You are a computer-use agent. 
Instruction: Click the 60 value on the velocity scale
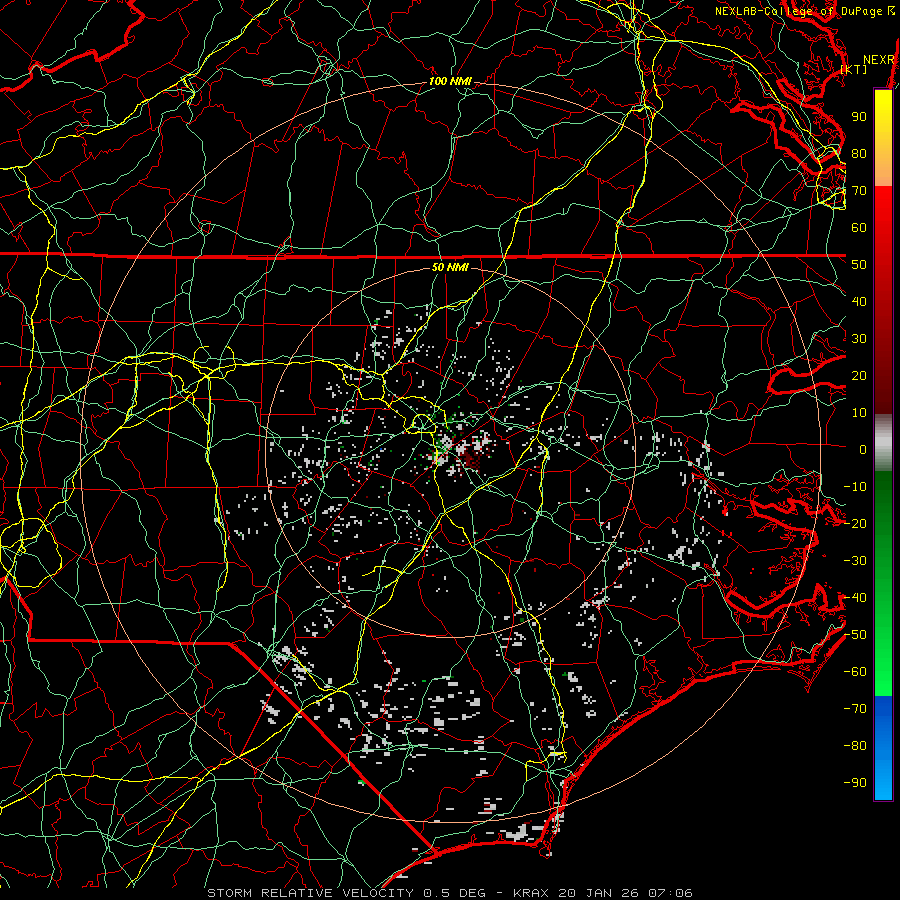pyautogui.click(x=859, y=228)
